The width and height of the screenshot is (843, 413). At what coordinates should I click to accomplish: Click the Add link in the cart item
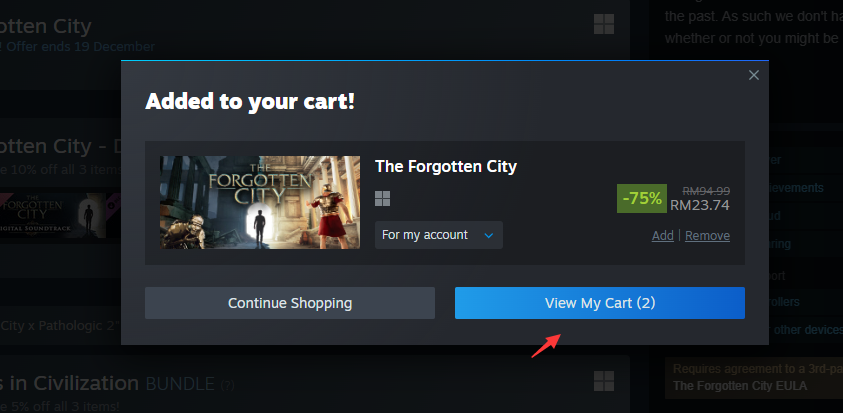click(662, 236)
